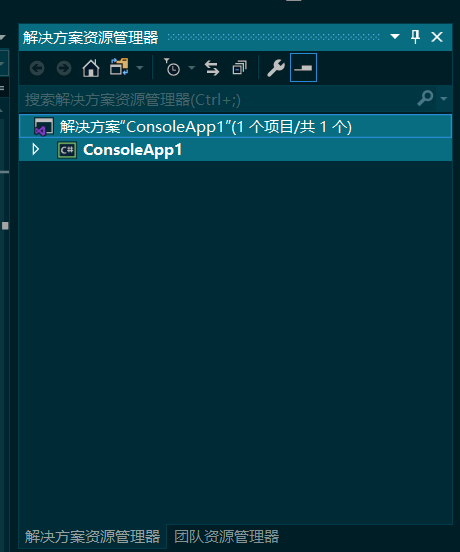
Task: Expand the ConsoleApp1 project node
Action: coord(36,150)
